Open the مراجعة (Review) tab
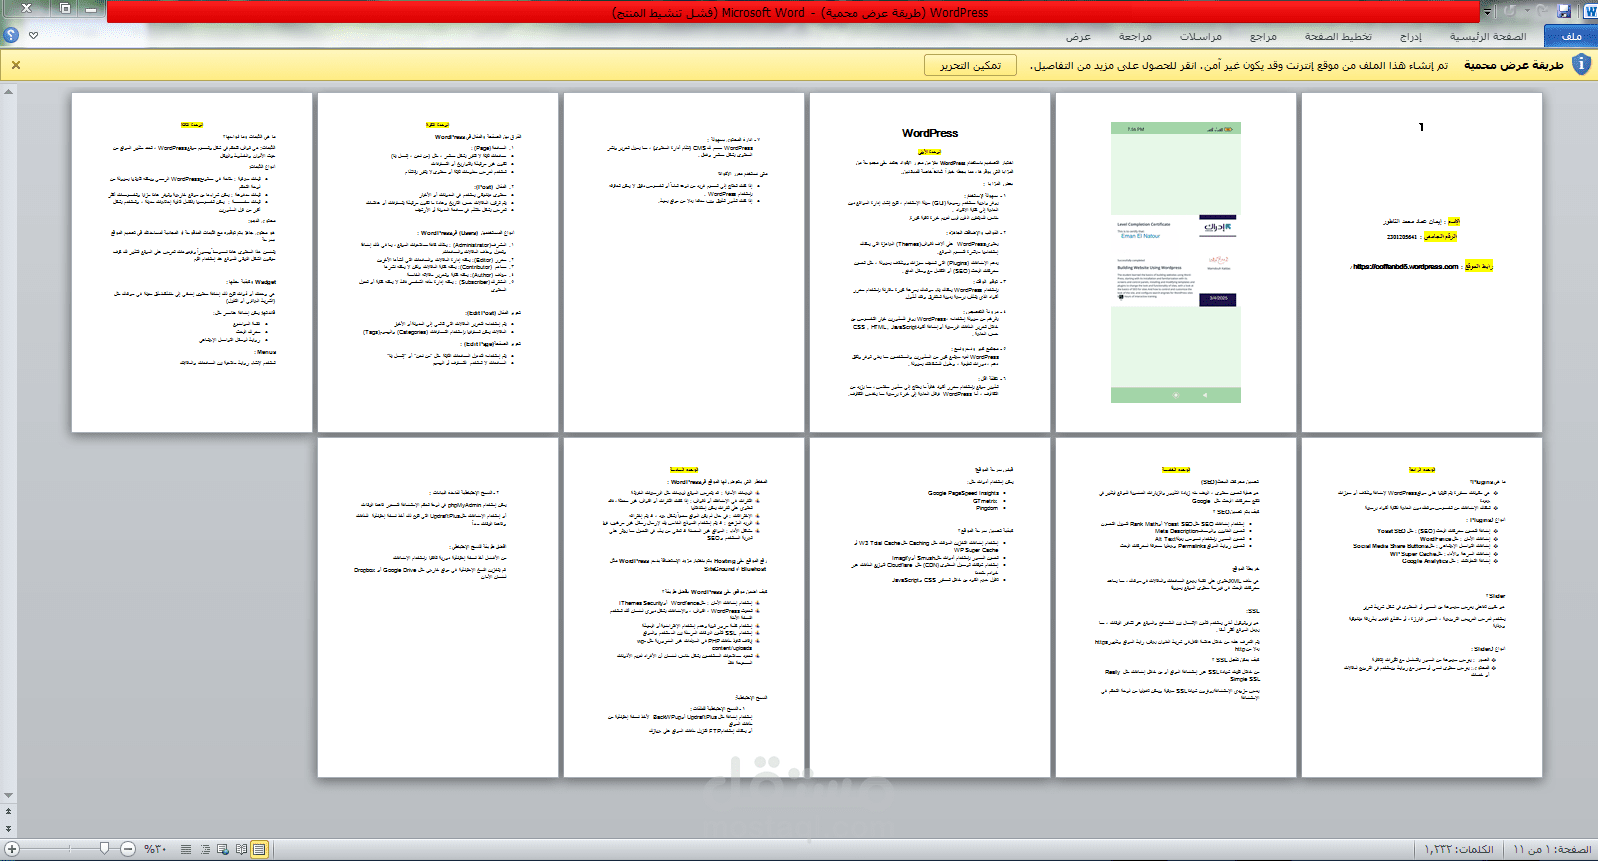Image resolution: width=1598 pixels, height=861 pixels. coord(1135,36)
